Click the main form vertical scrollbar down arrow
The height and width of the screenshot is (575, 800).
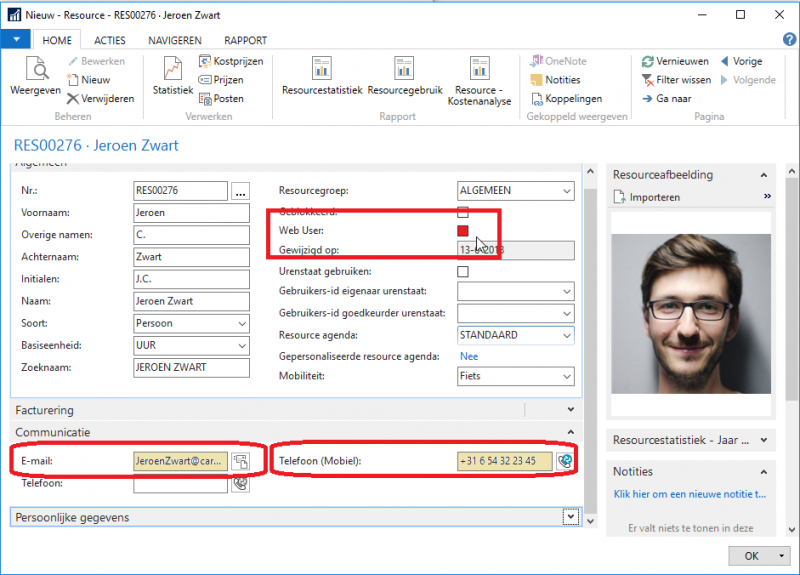click(590, 521)
